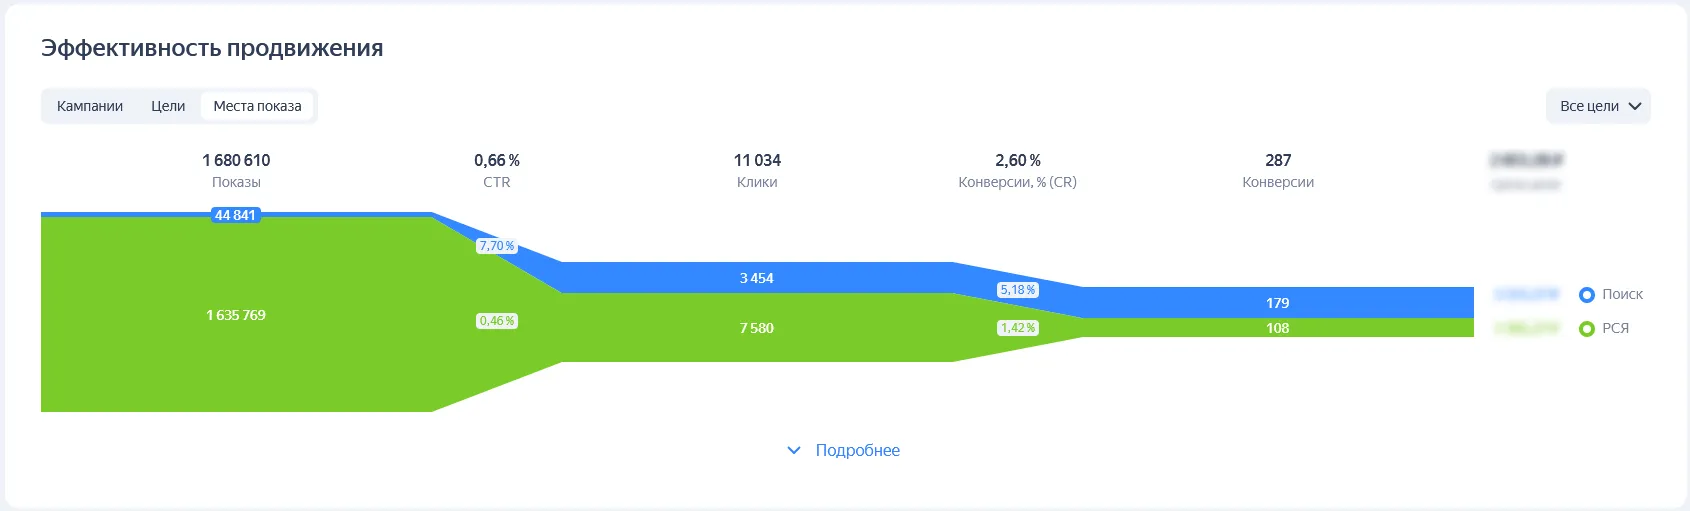Click the green 7 580 clicks segment
Image resolution: width=1690 pixels, height=511 pixels.
click(757, 328)
